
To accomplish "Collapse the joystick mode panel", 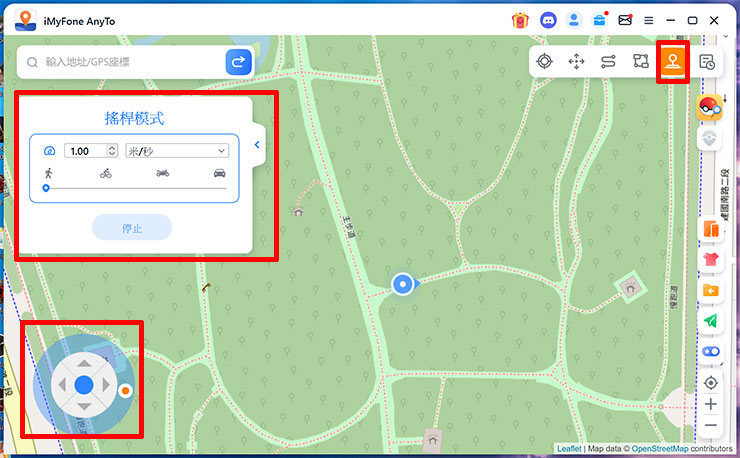I will [x=257, y=145].
